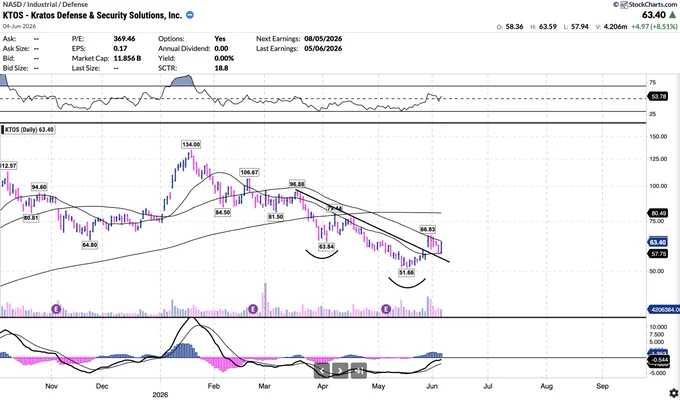Click the Low price 57.94
The height and width of the screenshot is (400, 680).
pyautogui.click(x=580, y=26)
